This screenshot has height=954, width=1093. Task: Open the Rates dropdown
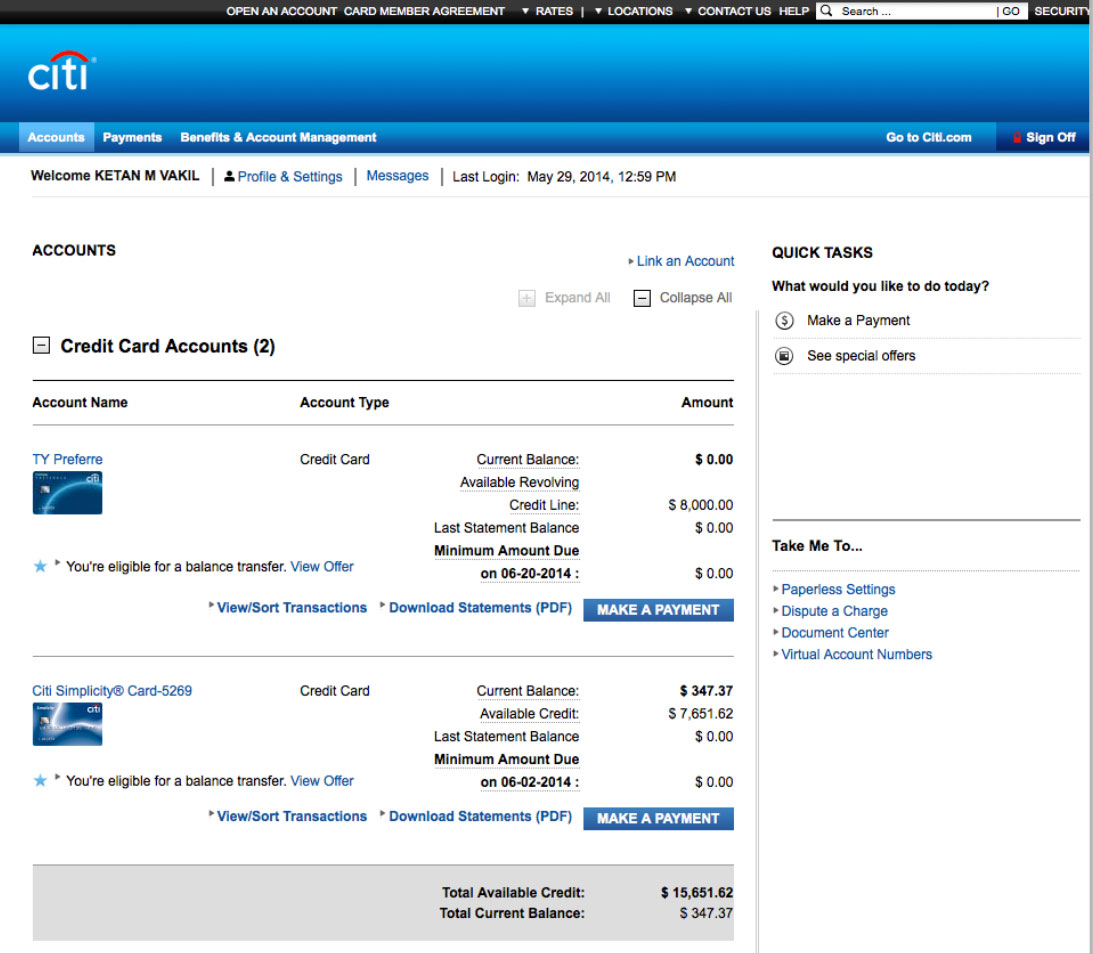(x=547, y=11)
